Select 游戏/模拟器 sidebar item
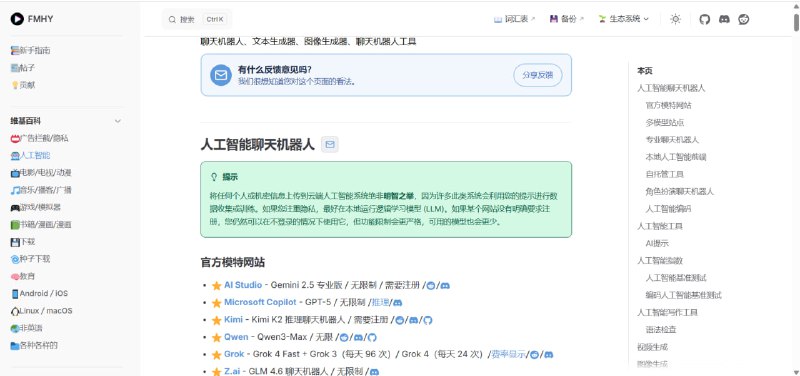The width and height of the screenshot is (800, 376). [x=36, y=208]
